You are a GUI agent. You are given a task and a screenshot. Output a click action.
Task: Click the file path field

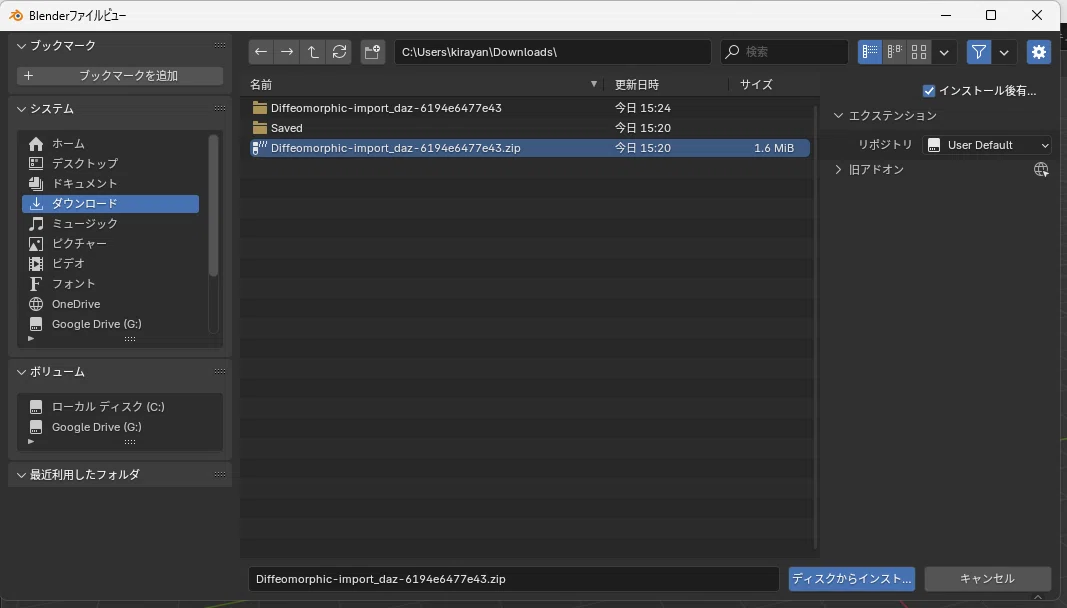(553, 52)
